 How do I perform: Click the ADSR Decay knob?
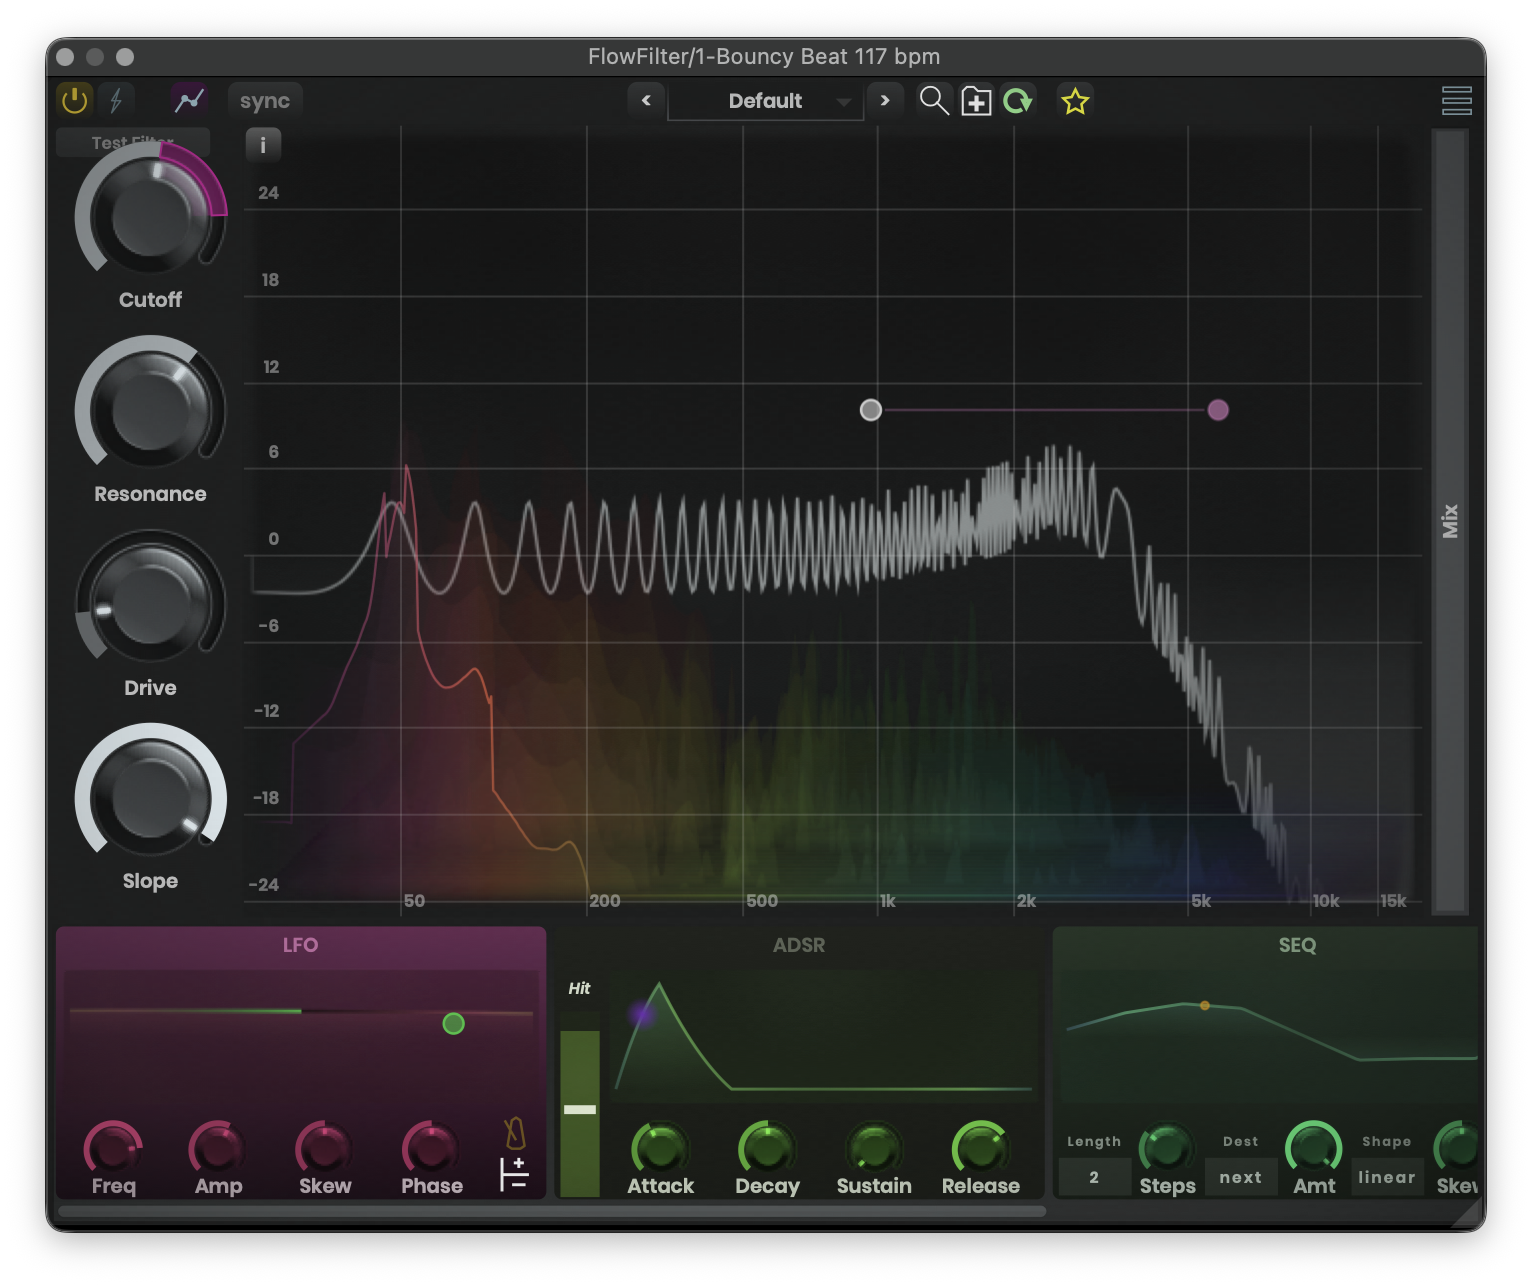pos(767,1150)
